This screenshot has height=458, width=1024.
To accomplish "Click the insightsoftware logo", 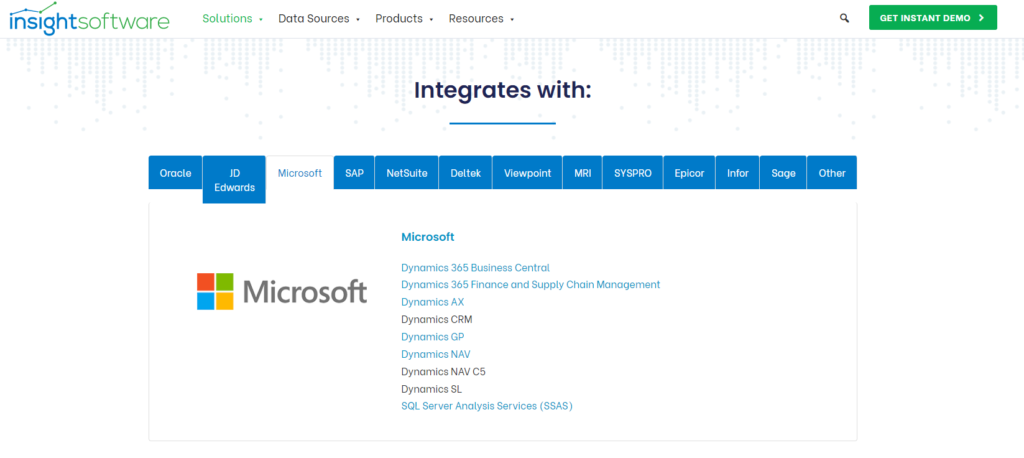I will pyautogui.click(x=89, y=18).
